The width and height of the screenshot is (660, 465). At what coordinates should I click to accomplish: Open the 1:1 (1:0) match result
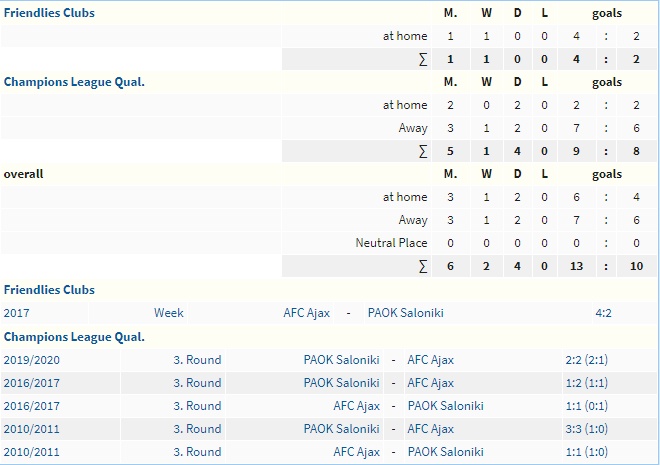coord(587,452)
